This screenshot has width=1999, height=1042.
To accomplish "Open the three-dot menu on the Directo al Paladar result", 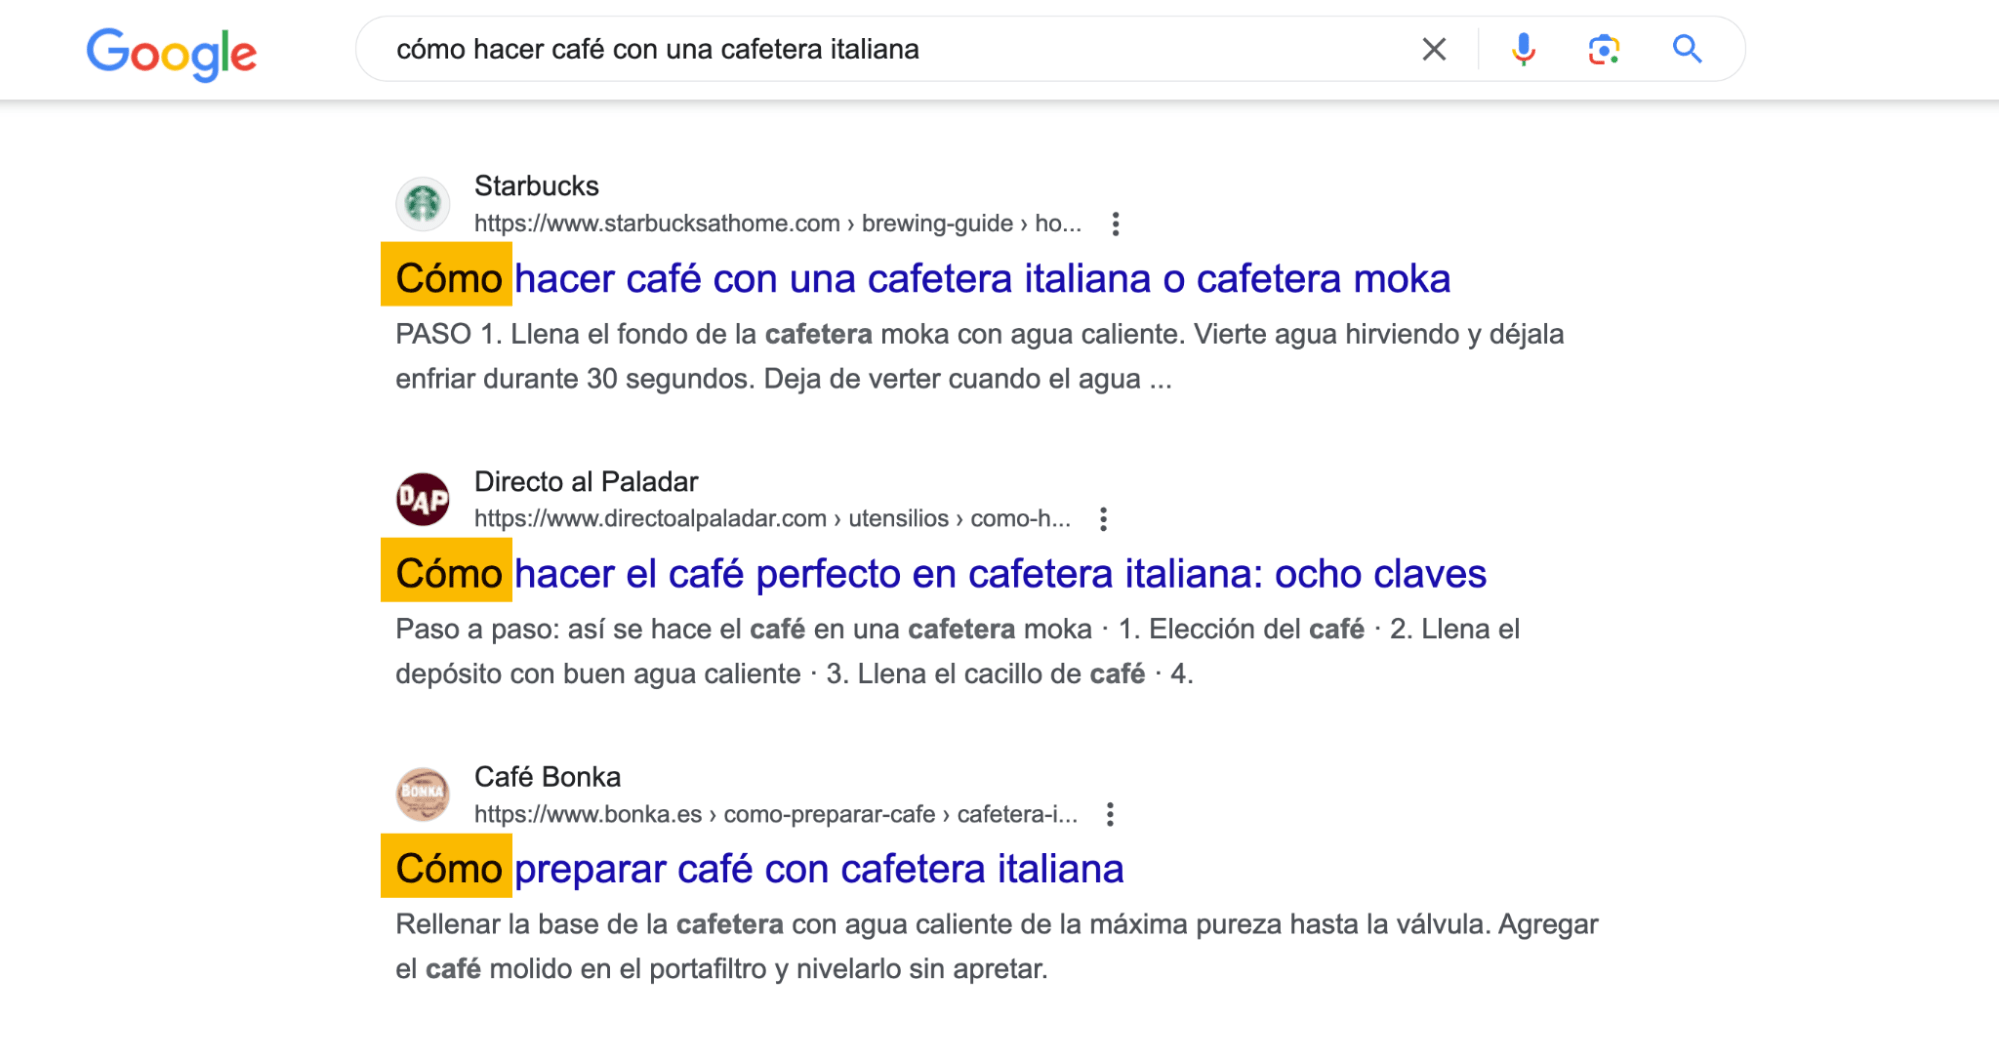I will click(1104, 519).
